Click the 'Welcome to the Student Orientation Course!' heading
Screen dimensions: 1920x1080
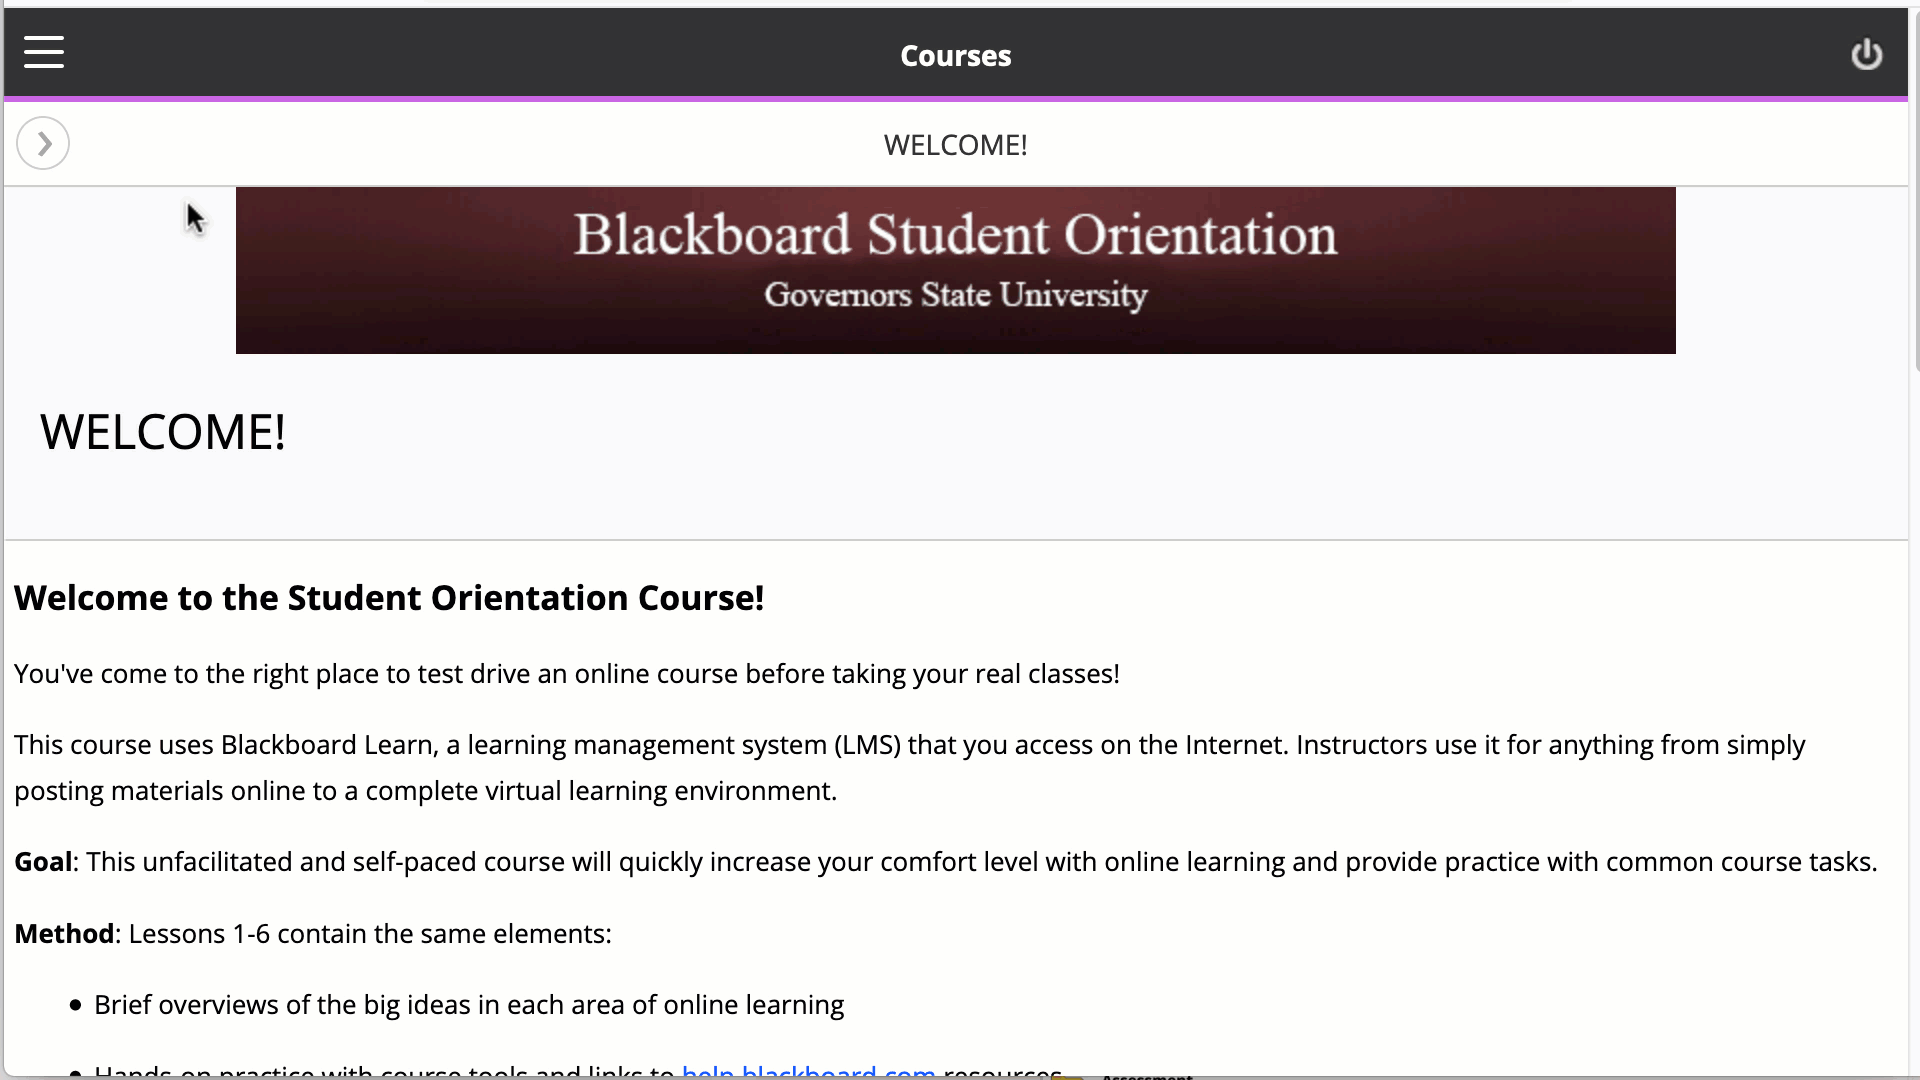pyautogui.click(x=389, y=598)
